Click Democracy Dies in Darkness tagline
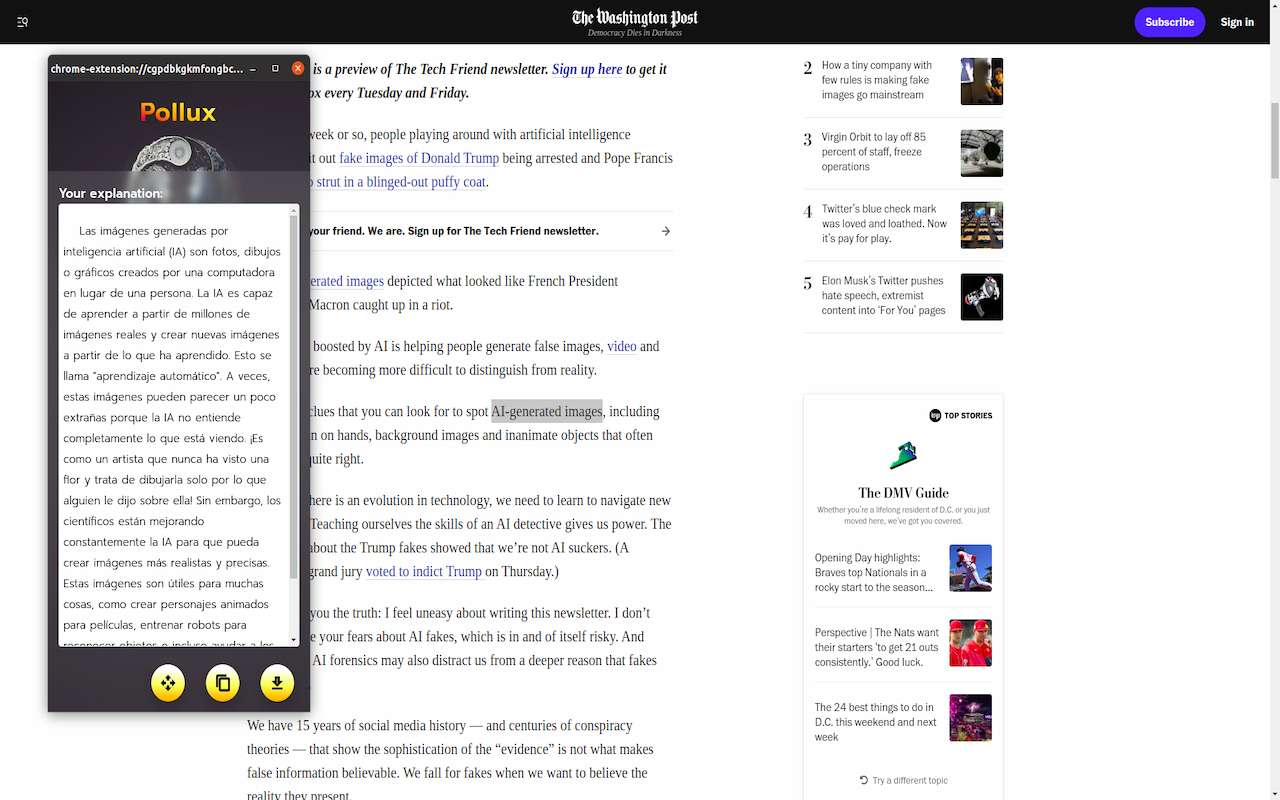This screenshot has width=1280, height=800. (x=635, y=33)
